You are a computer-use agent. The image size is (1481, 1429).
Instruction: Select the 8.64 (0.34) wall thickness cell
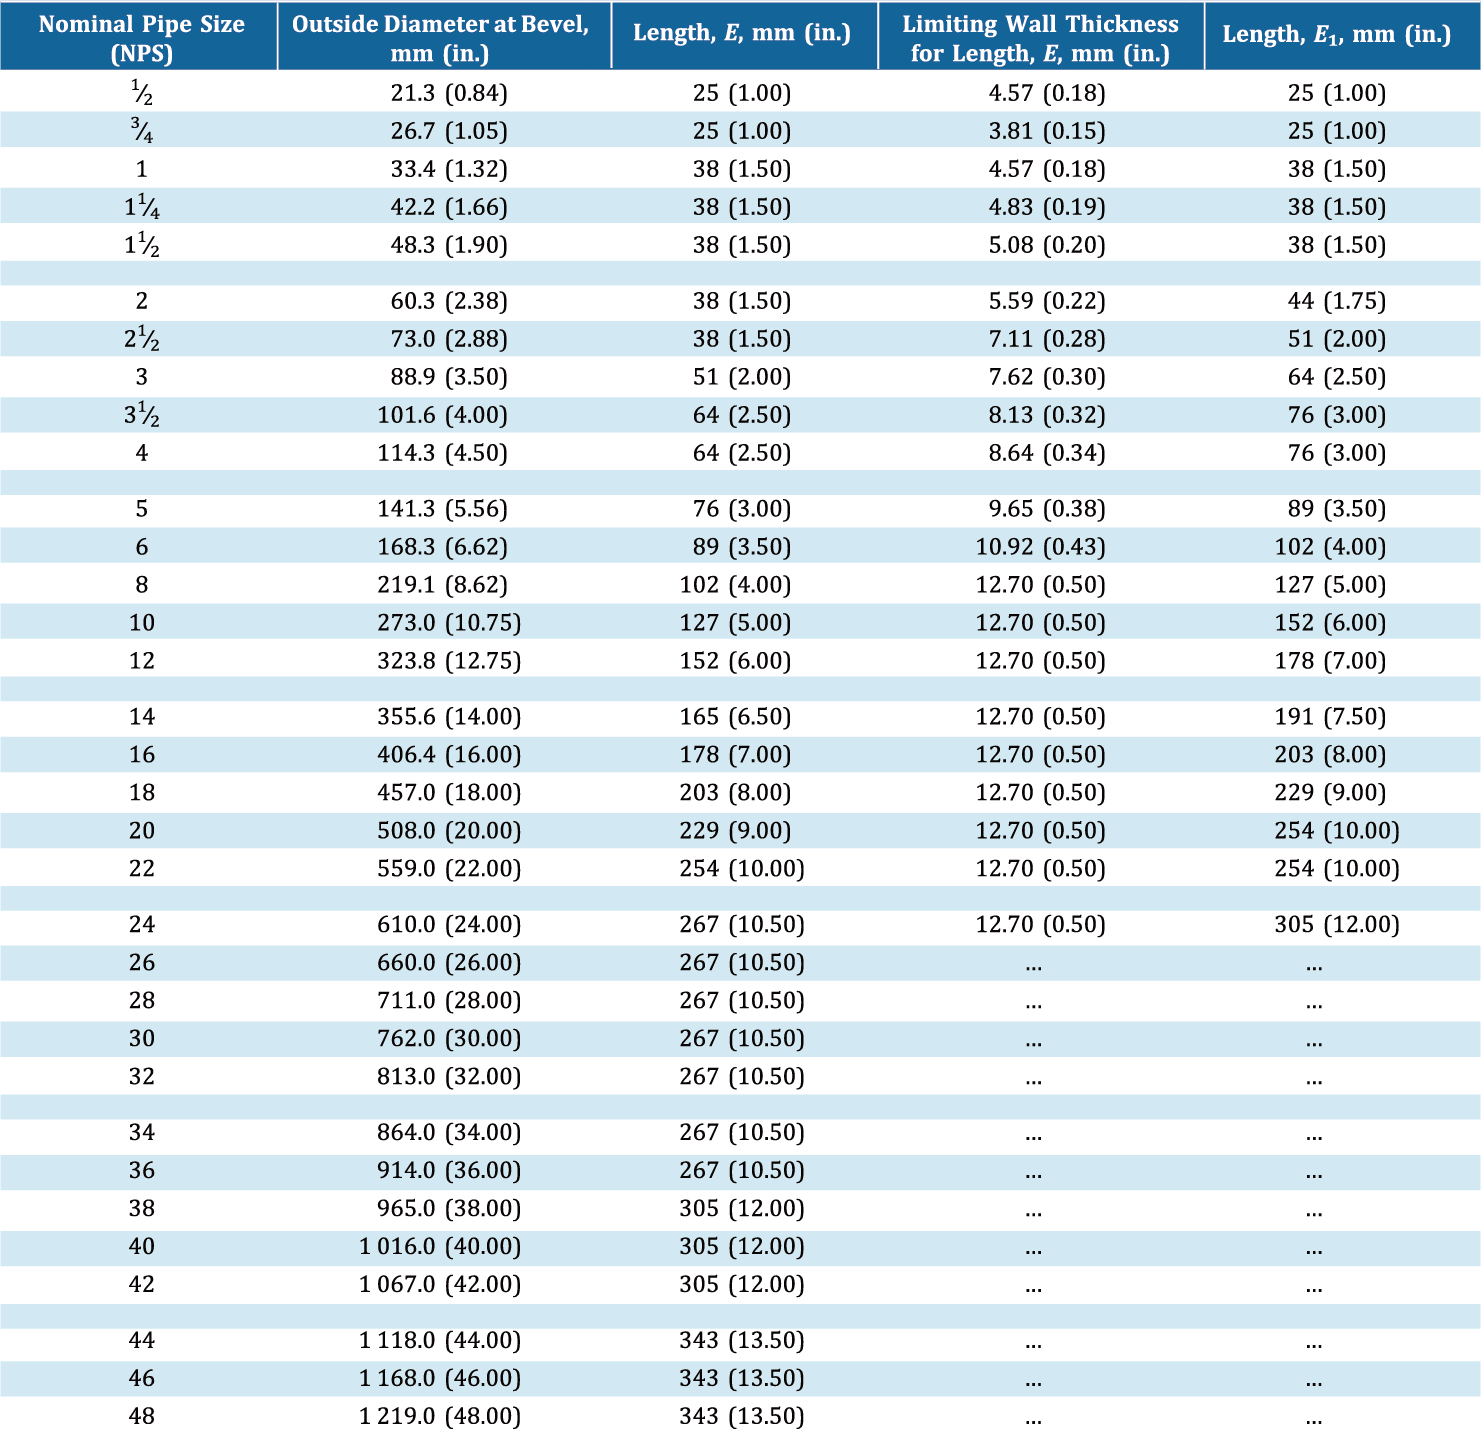1047,453
